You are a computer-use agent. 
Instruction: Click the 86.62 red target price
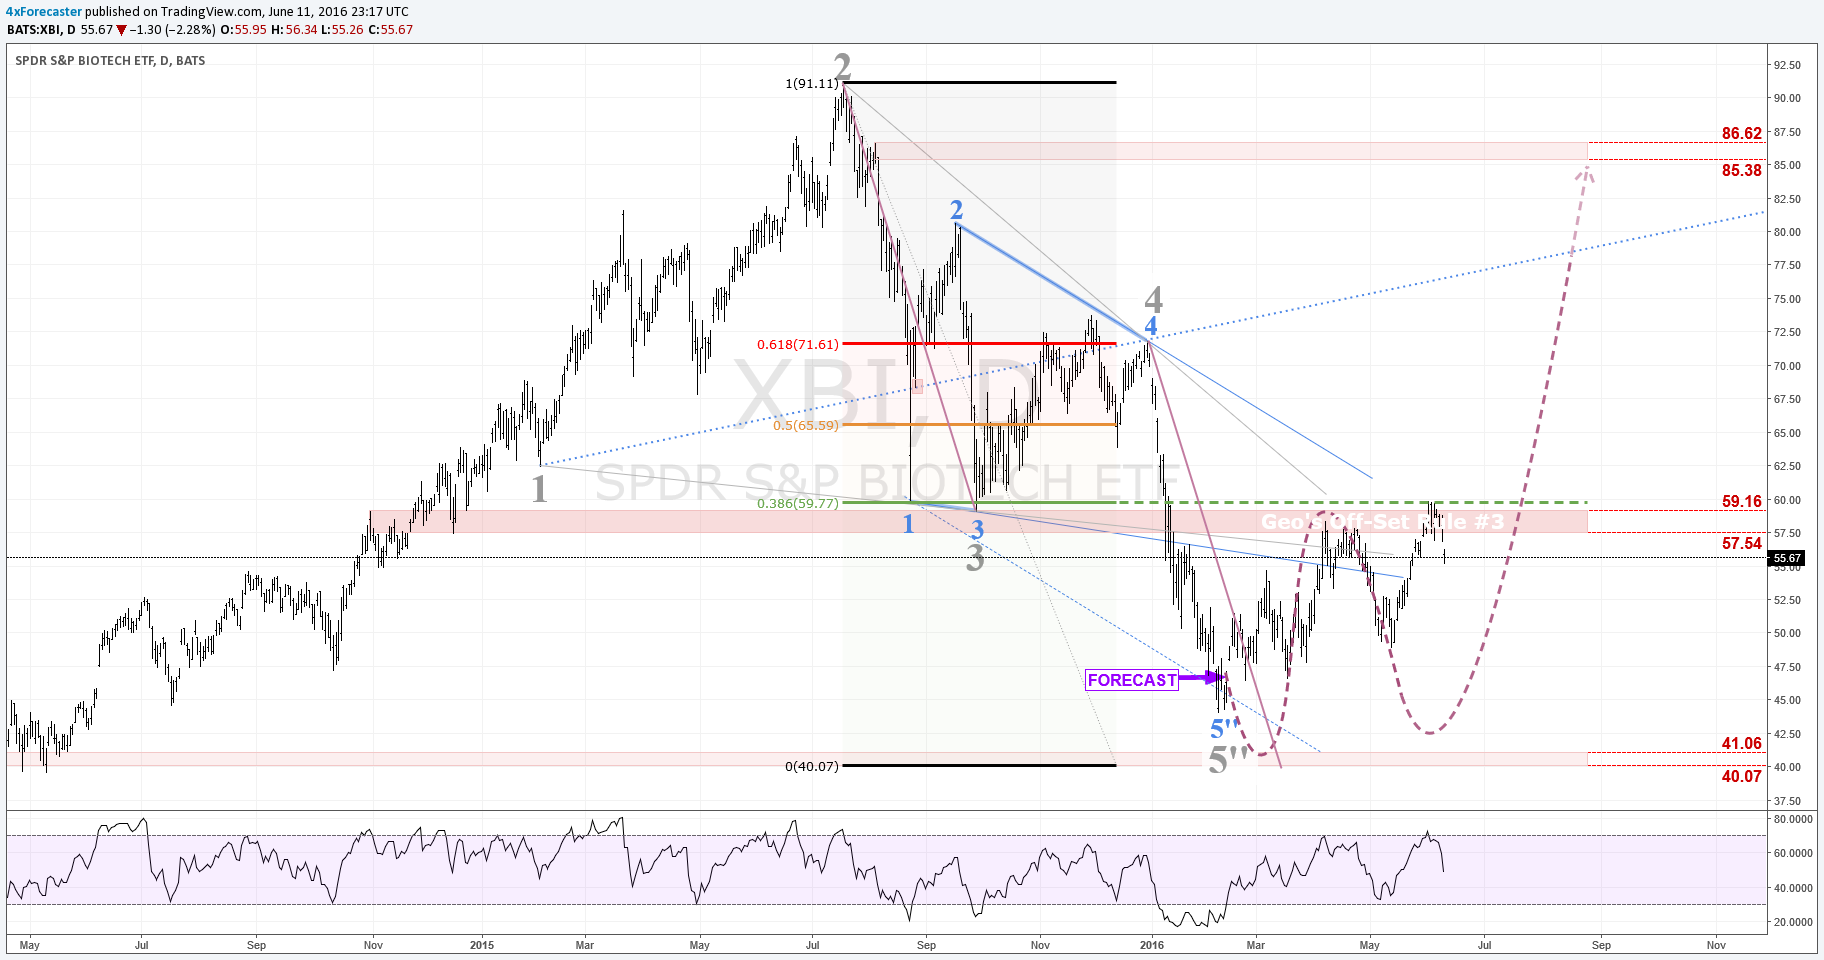1742,133
